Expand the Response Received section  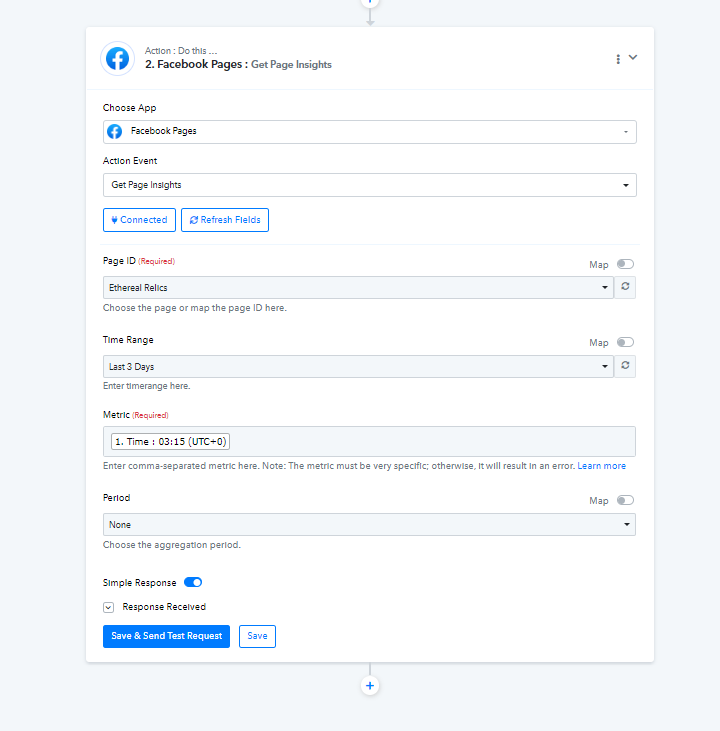[x=109, y=607]
